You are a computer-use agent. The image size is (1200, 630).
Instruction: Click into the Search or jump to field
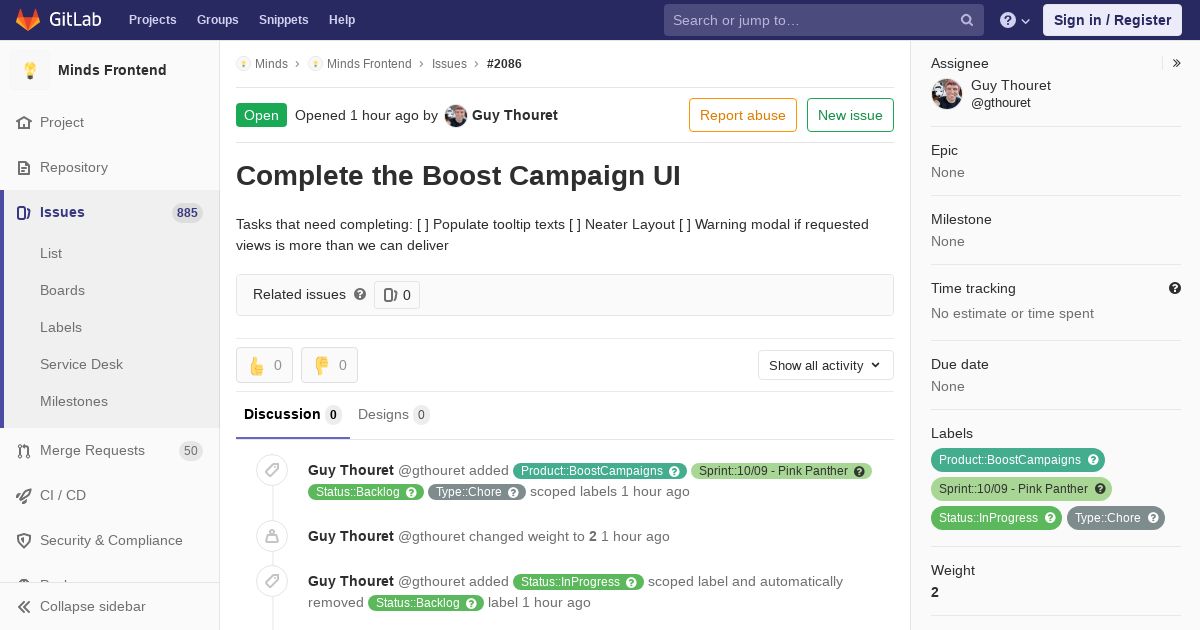point(812,20)
